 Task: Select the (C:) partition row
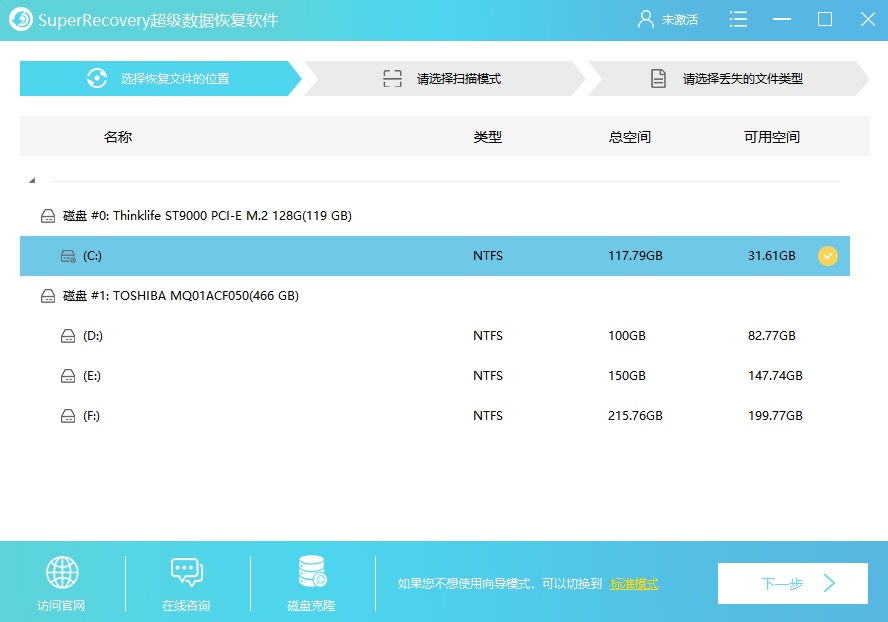pyautogui.click(x=435, y=256)
